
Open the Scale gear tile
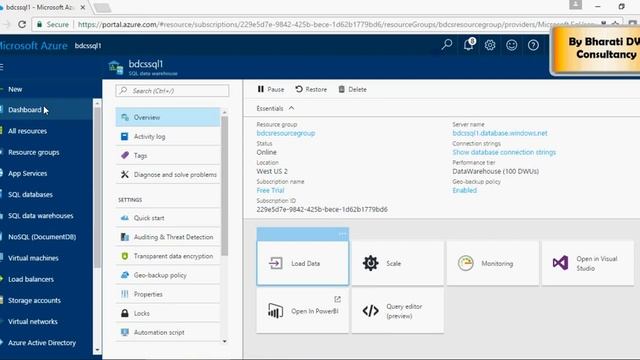pyautogui.click(x=398, y=263)
